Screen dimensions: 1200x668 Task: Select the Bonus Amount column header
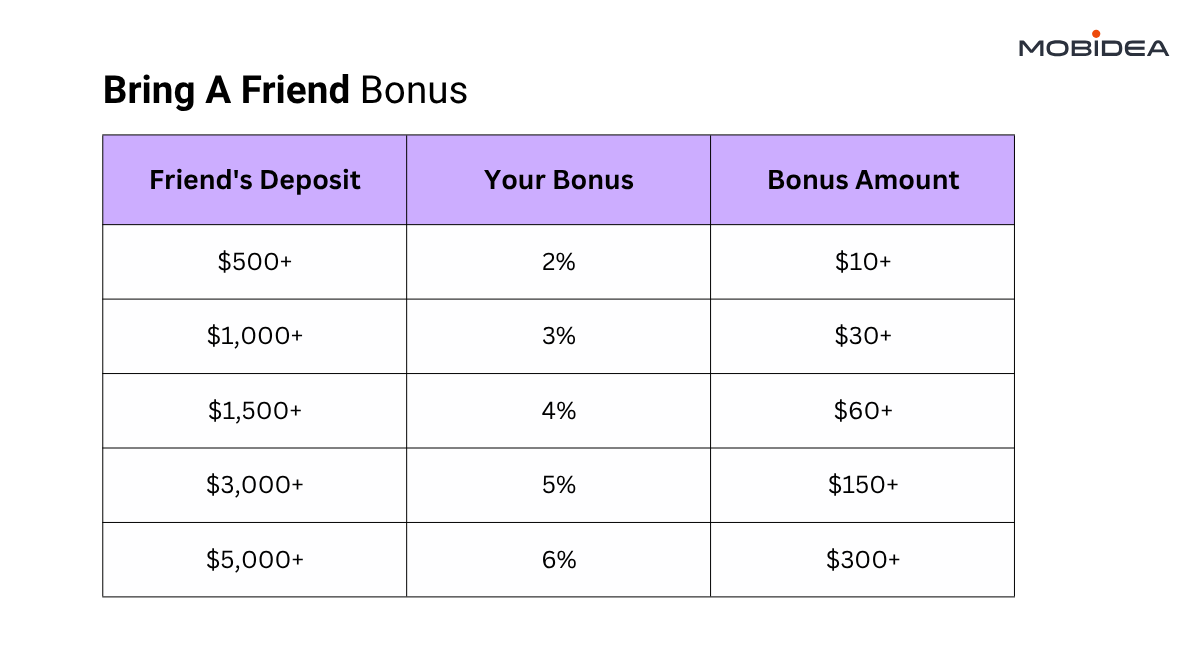[863, 180]
